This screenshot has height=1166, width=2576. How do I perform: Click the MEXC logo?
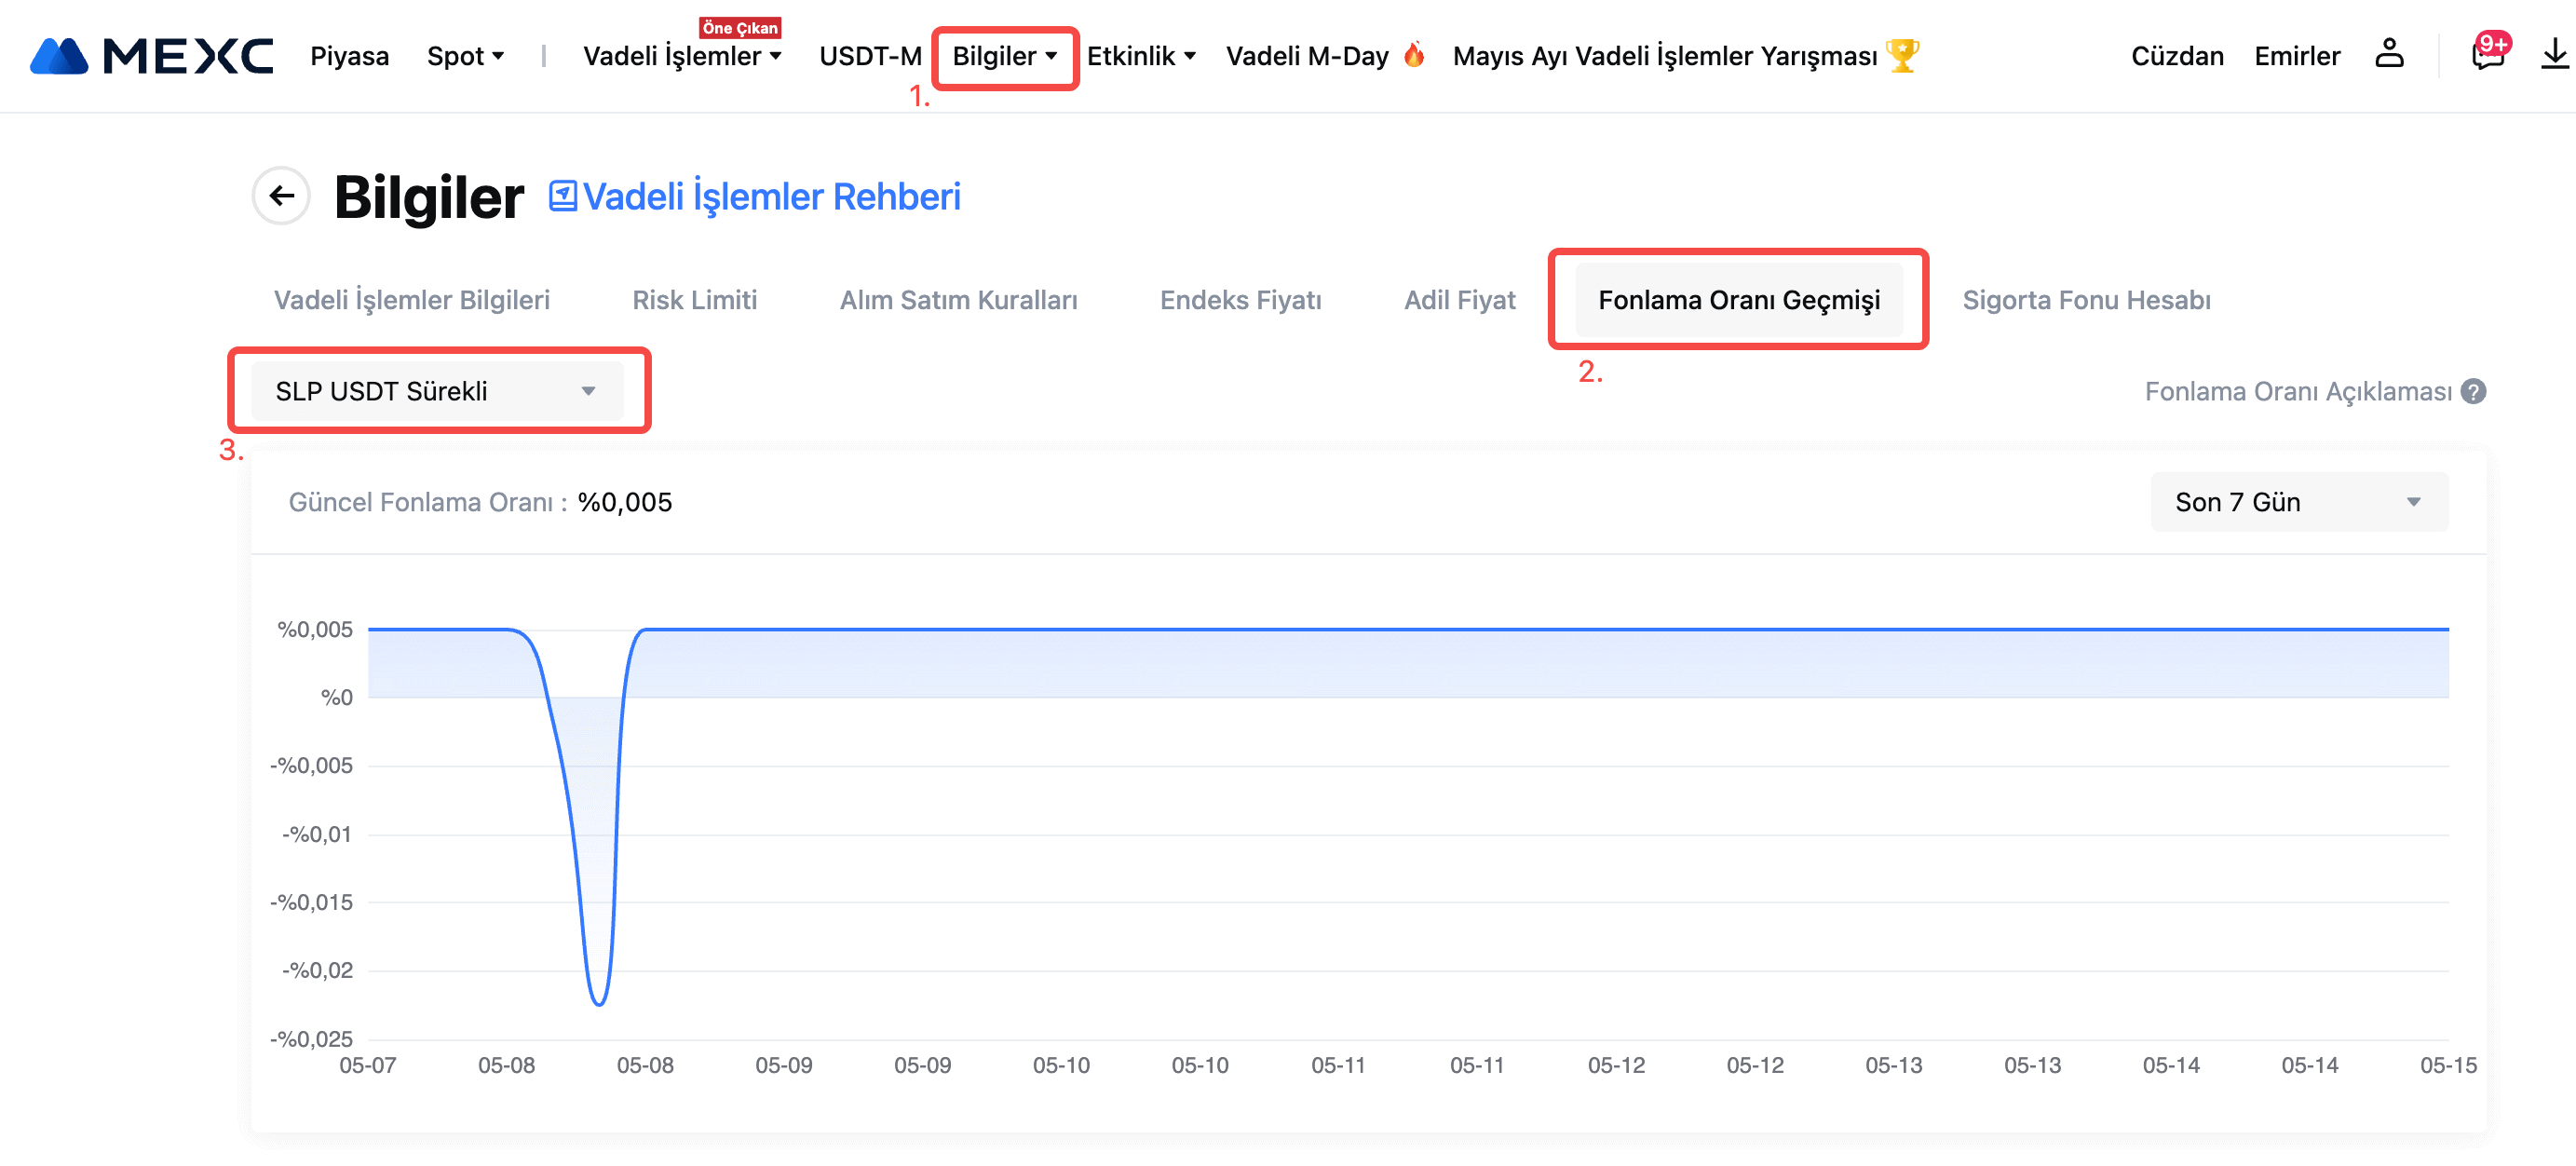pyautogui.click(x=151, y=56)
